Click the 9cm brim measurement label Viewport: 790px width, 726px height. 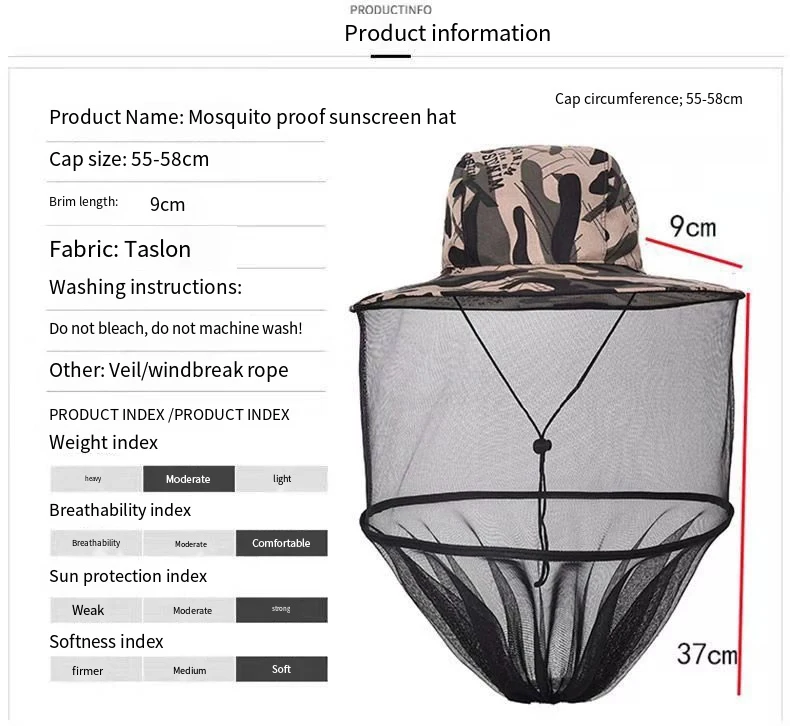(x=693, y=226)
